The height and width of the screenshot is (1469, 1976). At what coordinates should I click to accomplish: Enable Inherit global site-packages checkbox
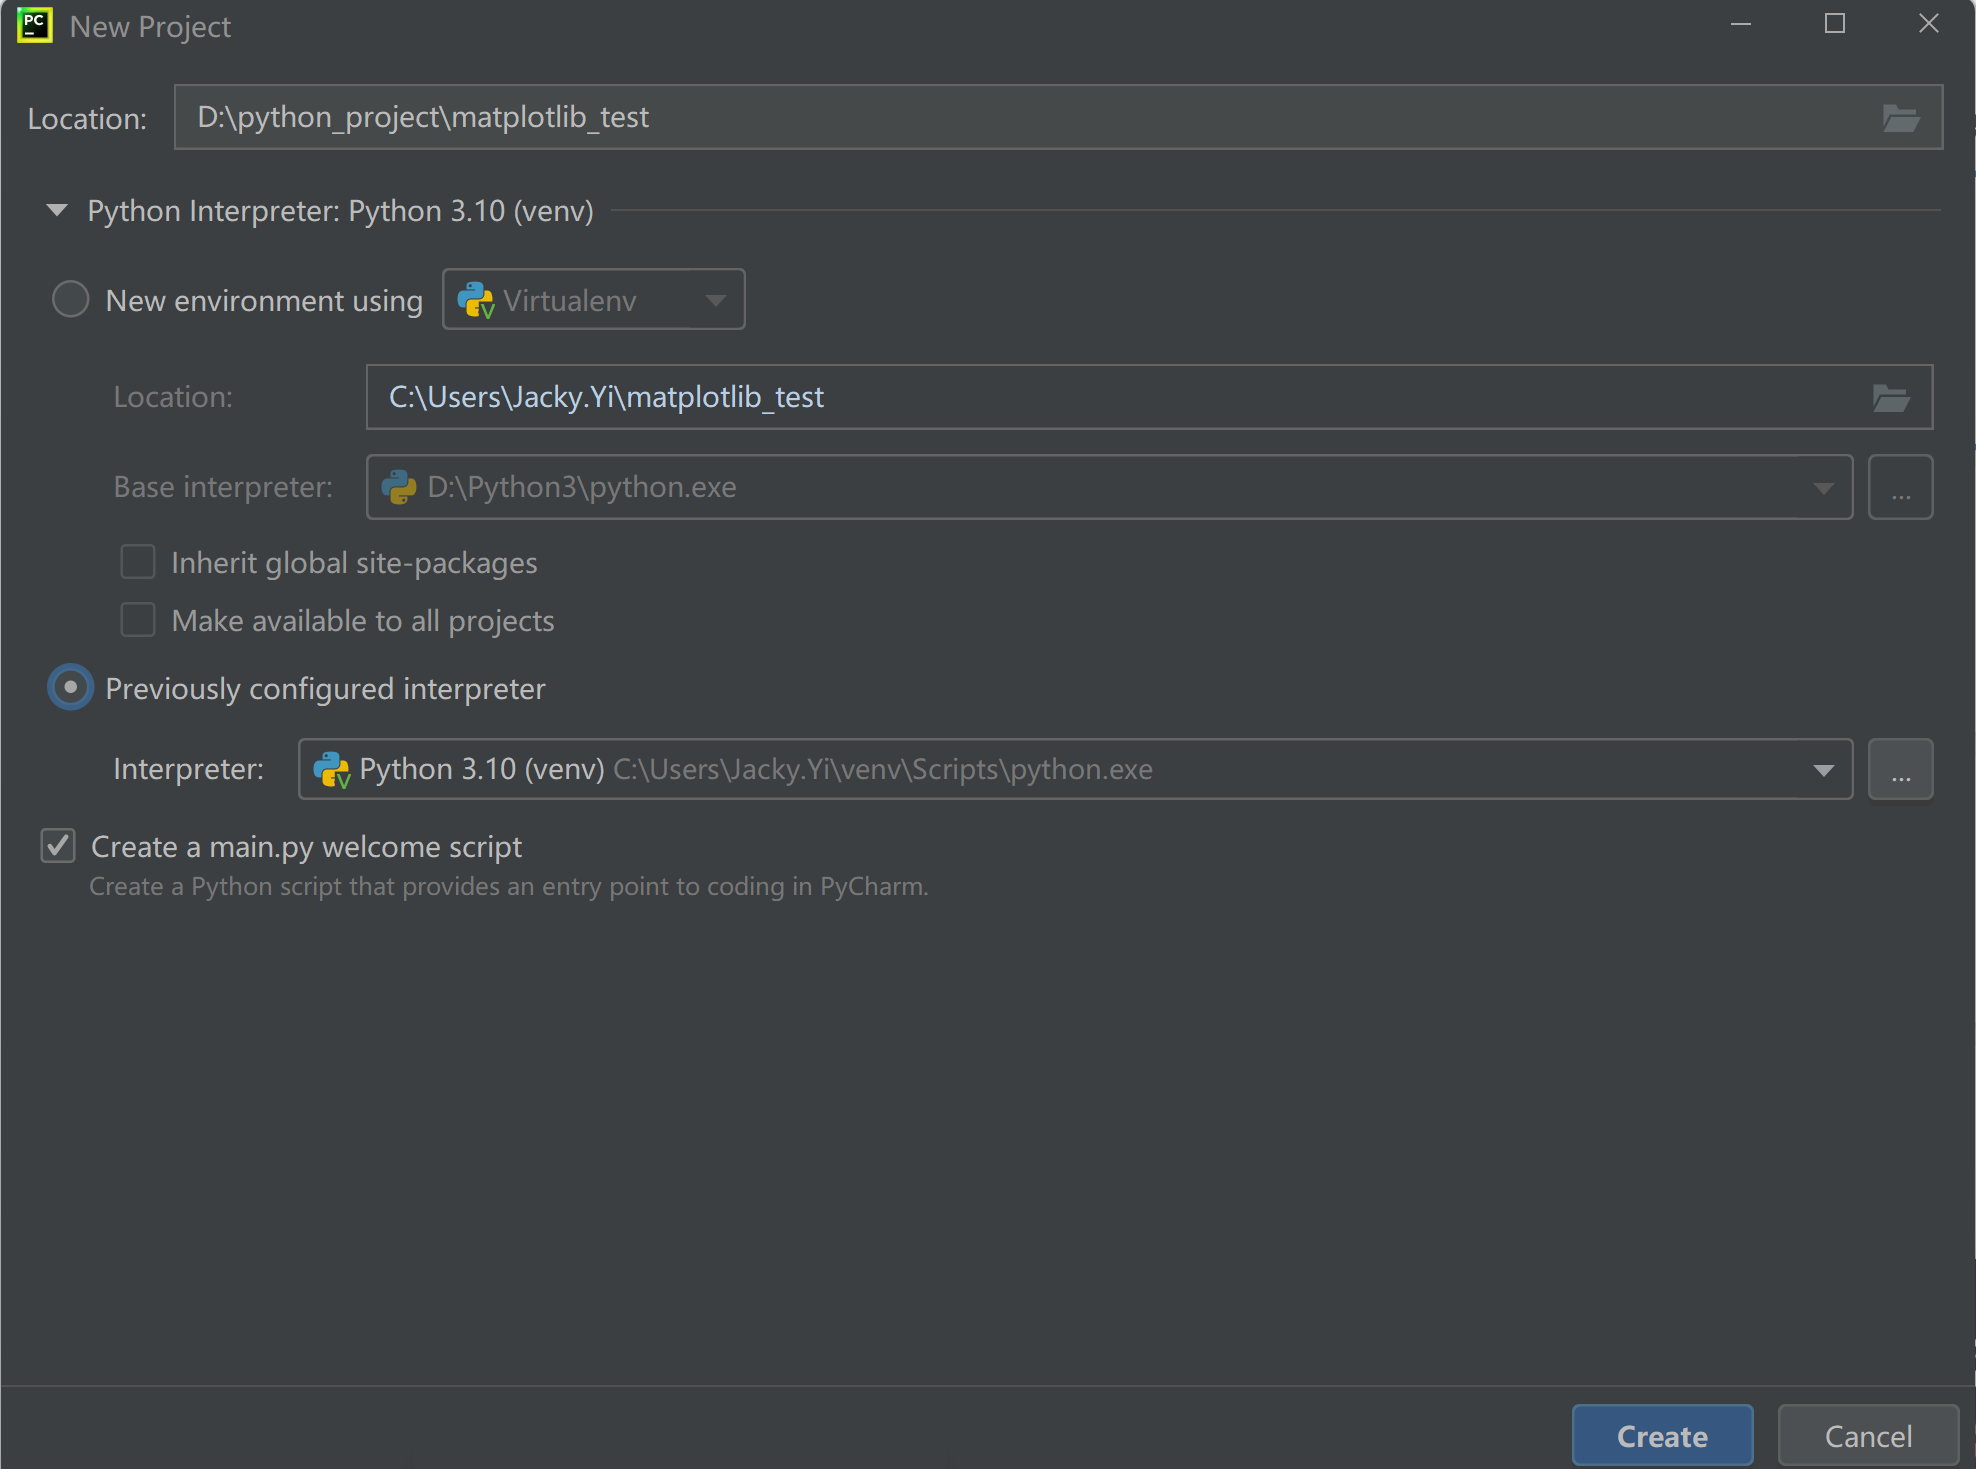tap(138, 562)
